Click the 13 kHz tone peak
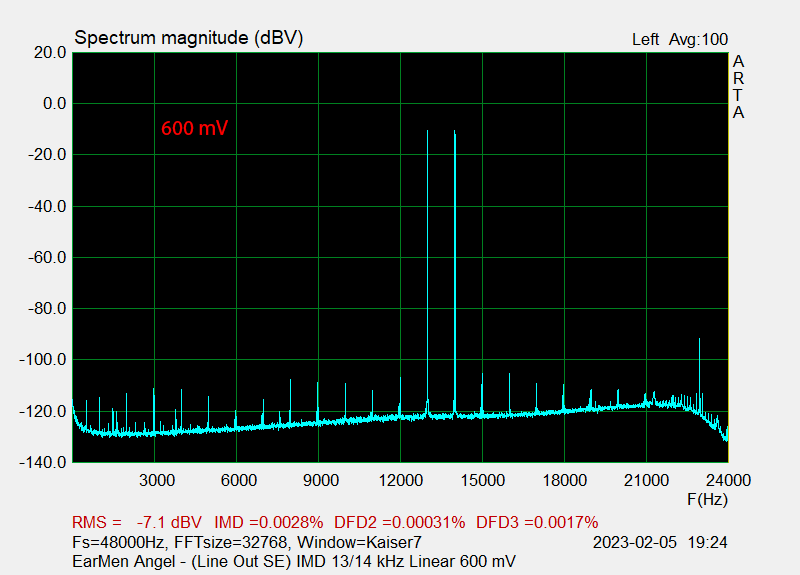Screen dimensions: 800x575 pyautogui.click(x=428, y=132)
